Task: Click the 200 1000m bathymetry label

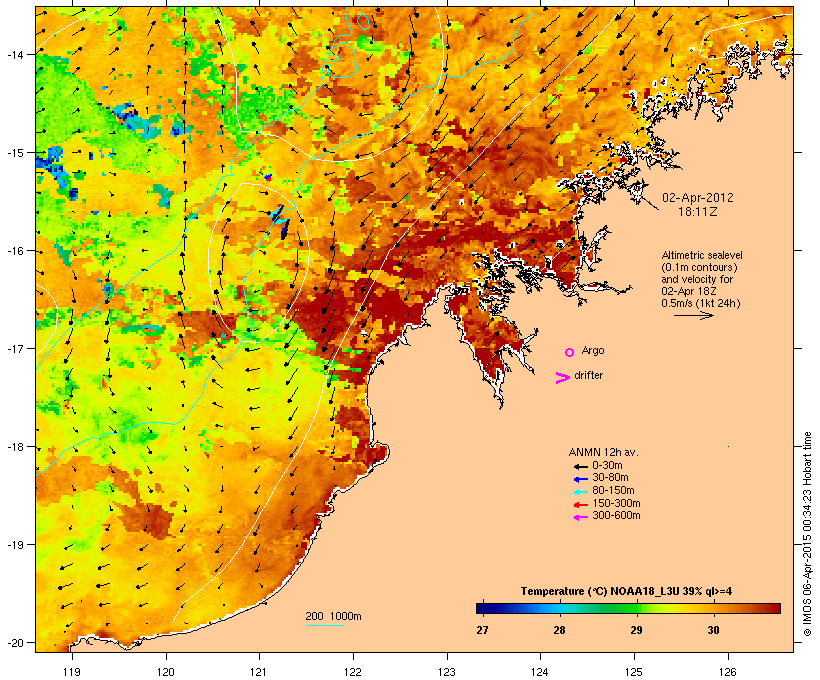Action: [x=333, y=616]
